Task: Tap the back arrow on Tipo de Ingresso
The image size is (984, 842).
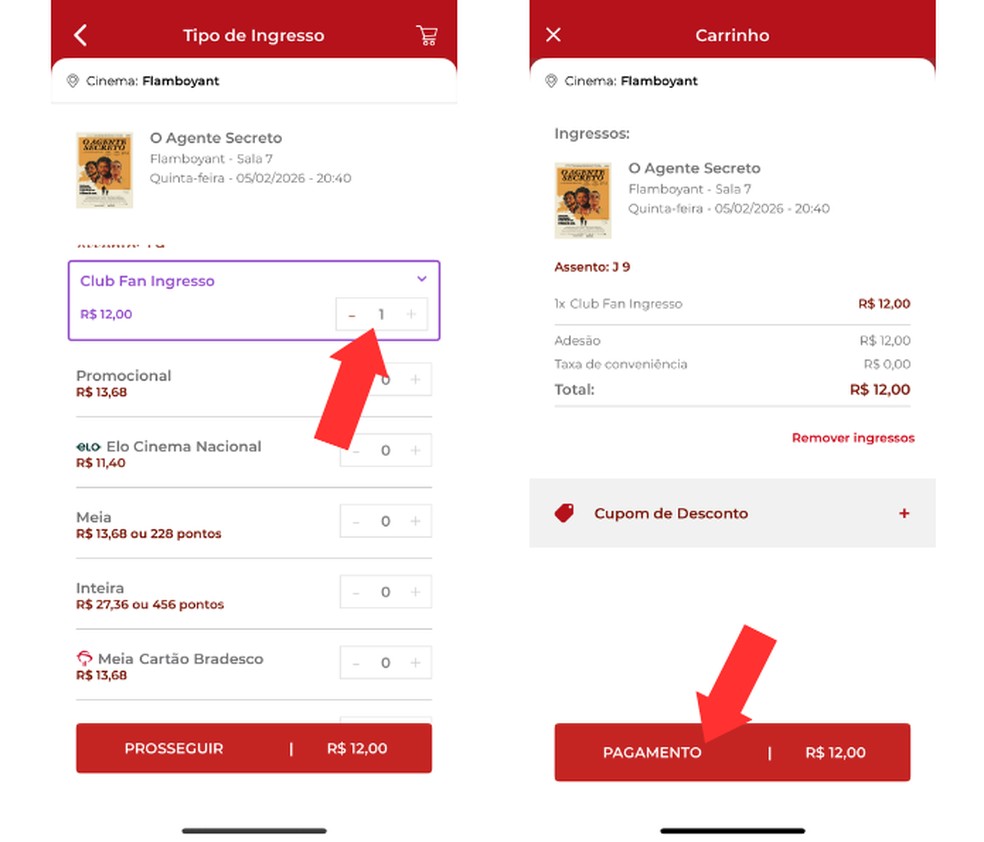Action: tap(80, 35)
